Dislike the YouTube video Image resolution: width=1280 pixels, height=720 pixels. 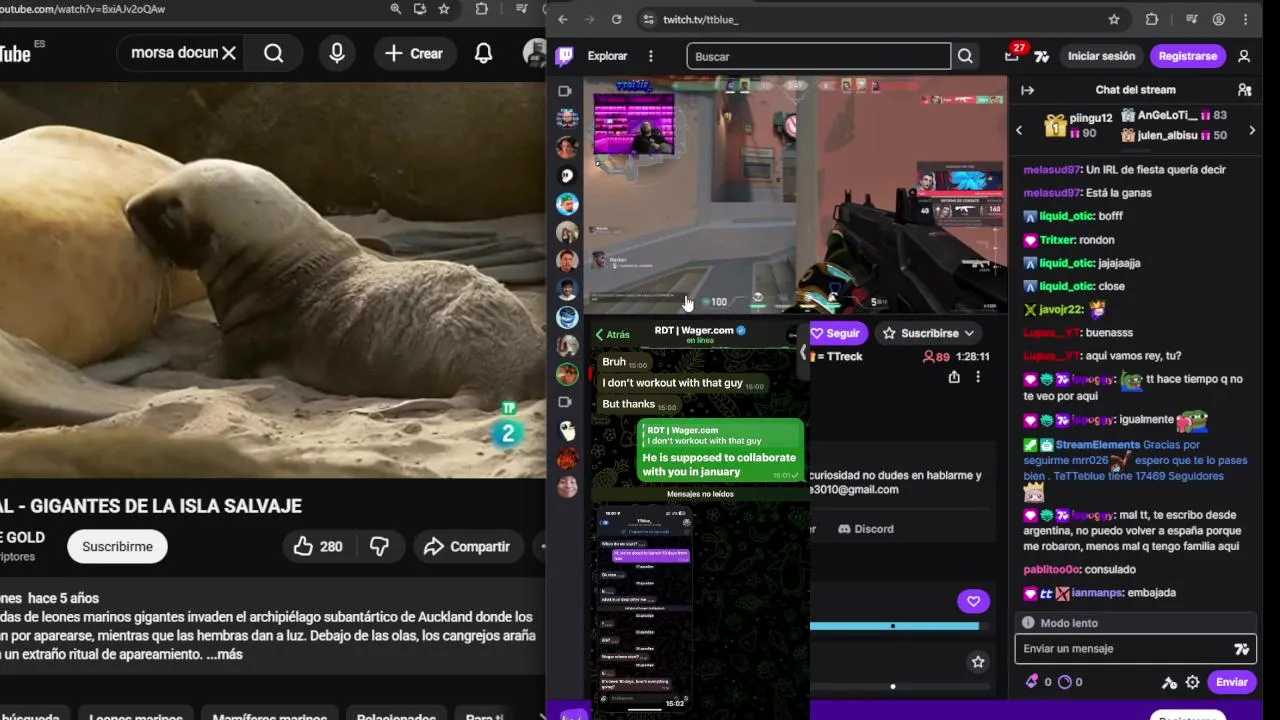coord(379,546)
